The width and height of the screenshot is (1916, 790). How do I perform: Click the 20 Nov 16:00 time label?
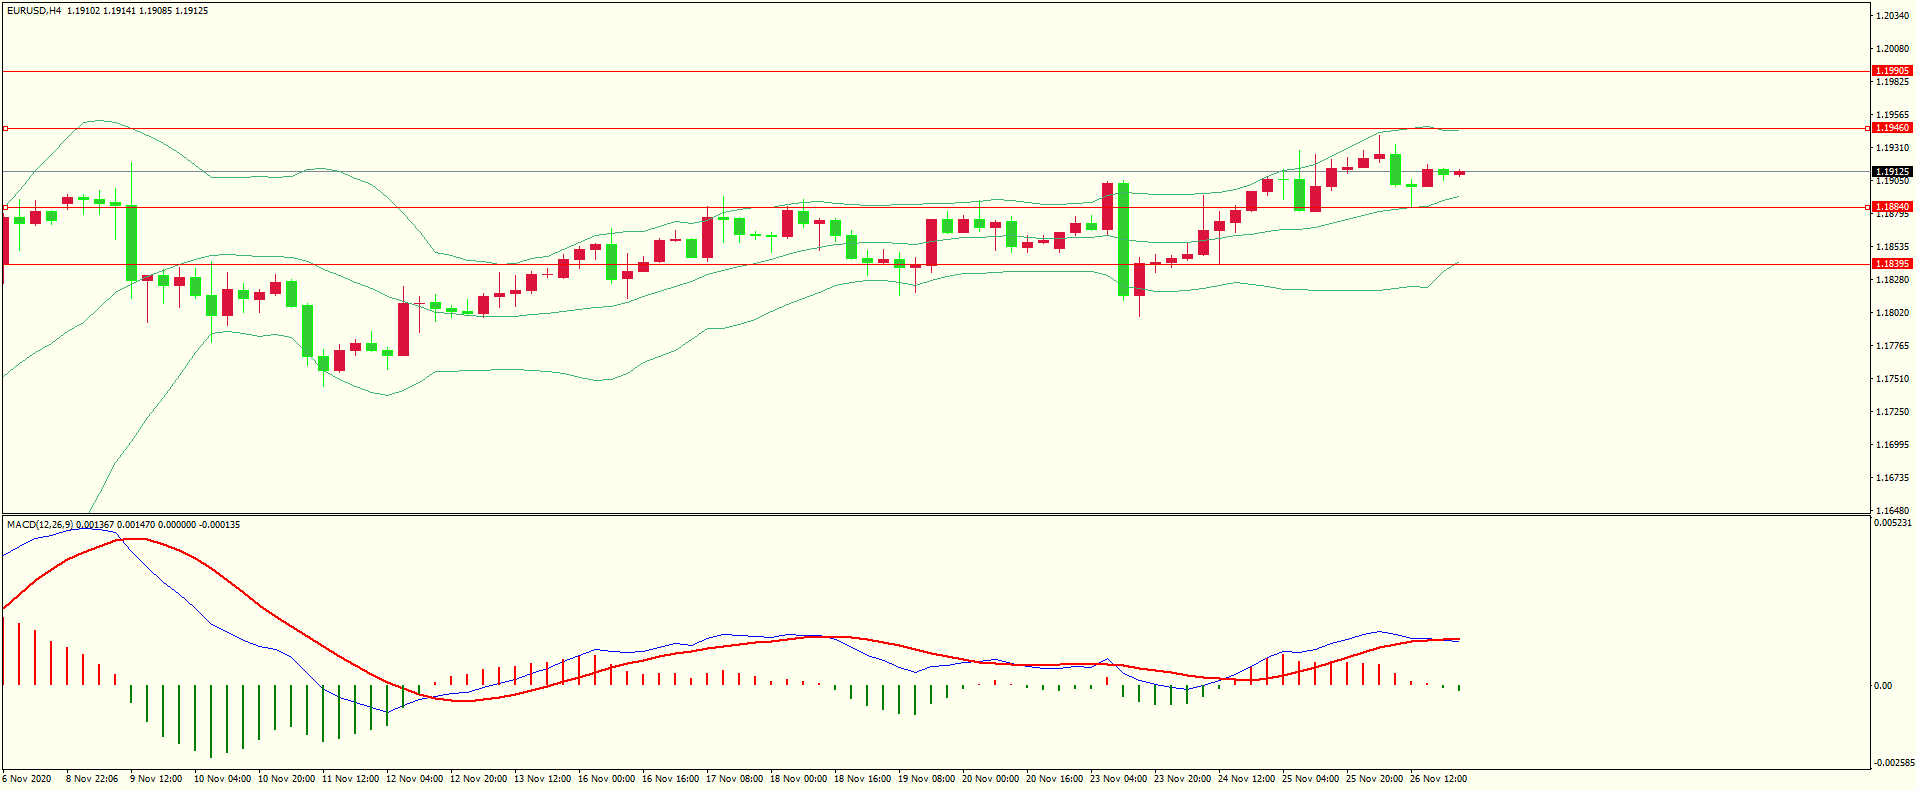tap(1054, 778)
